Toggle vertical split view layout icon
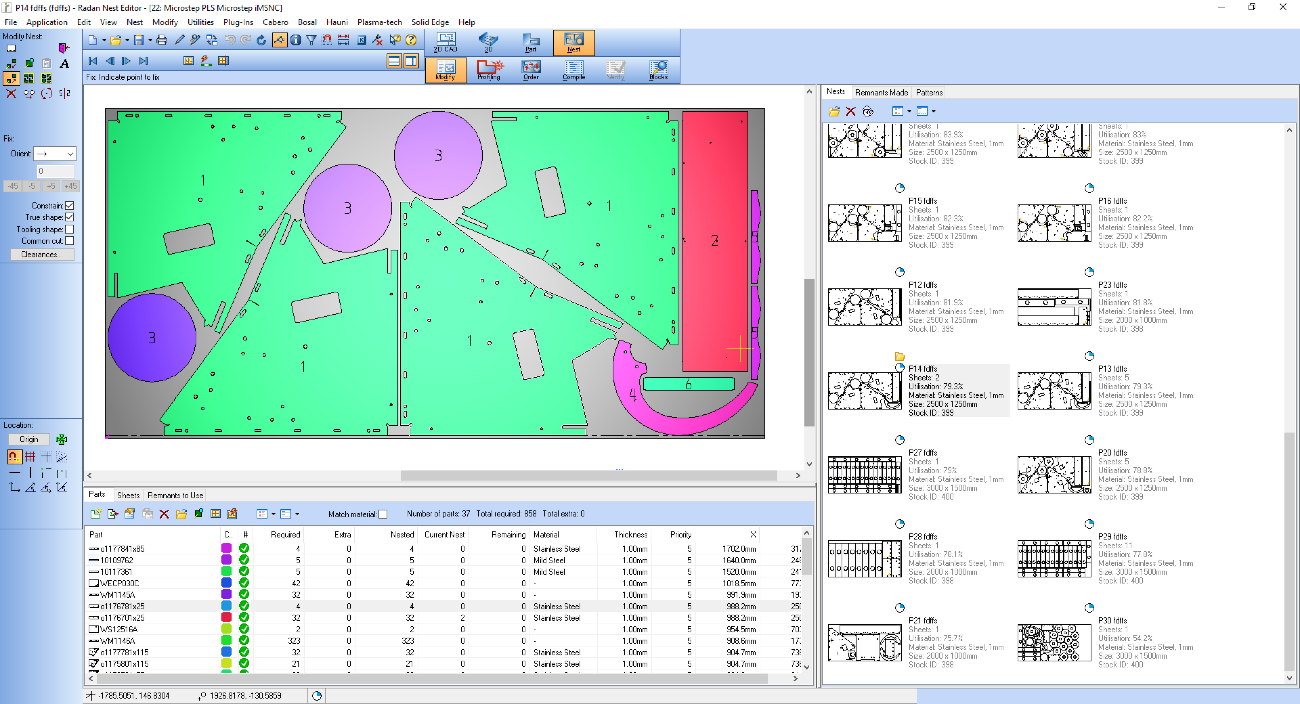This screenshot has height=704, width=1300. coord(411,61)
